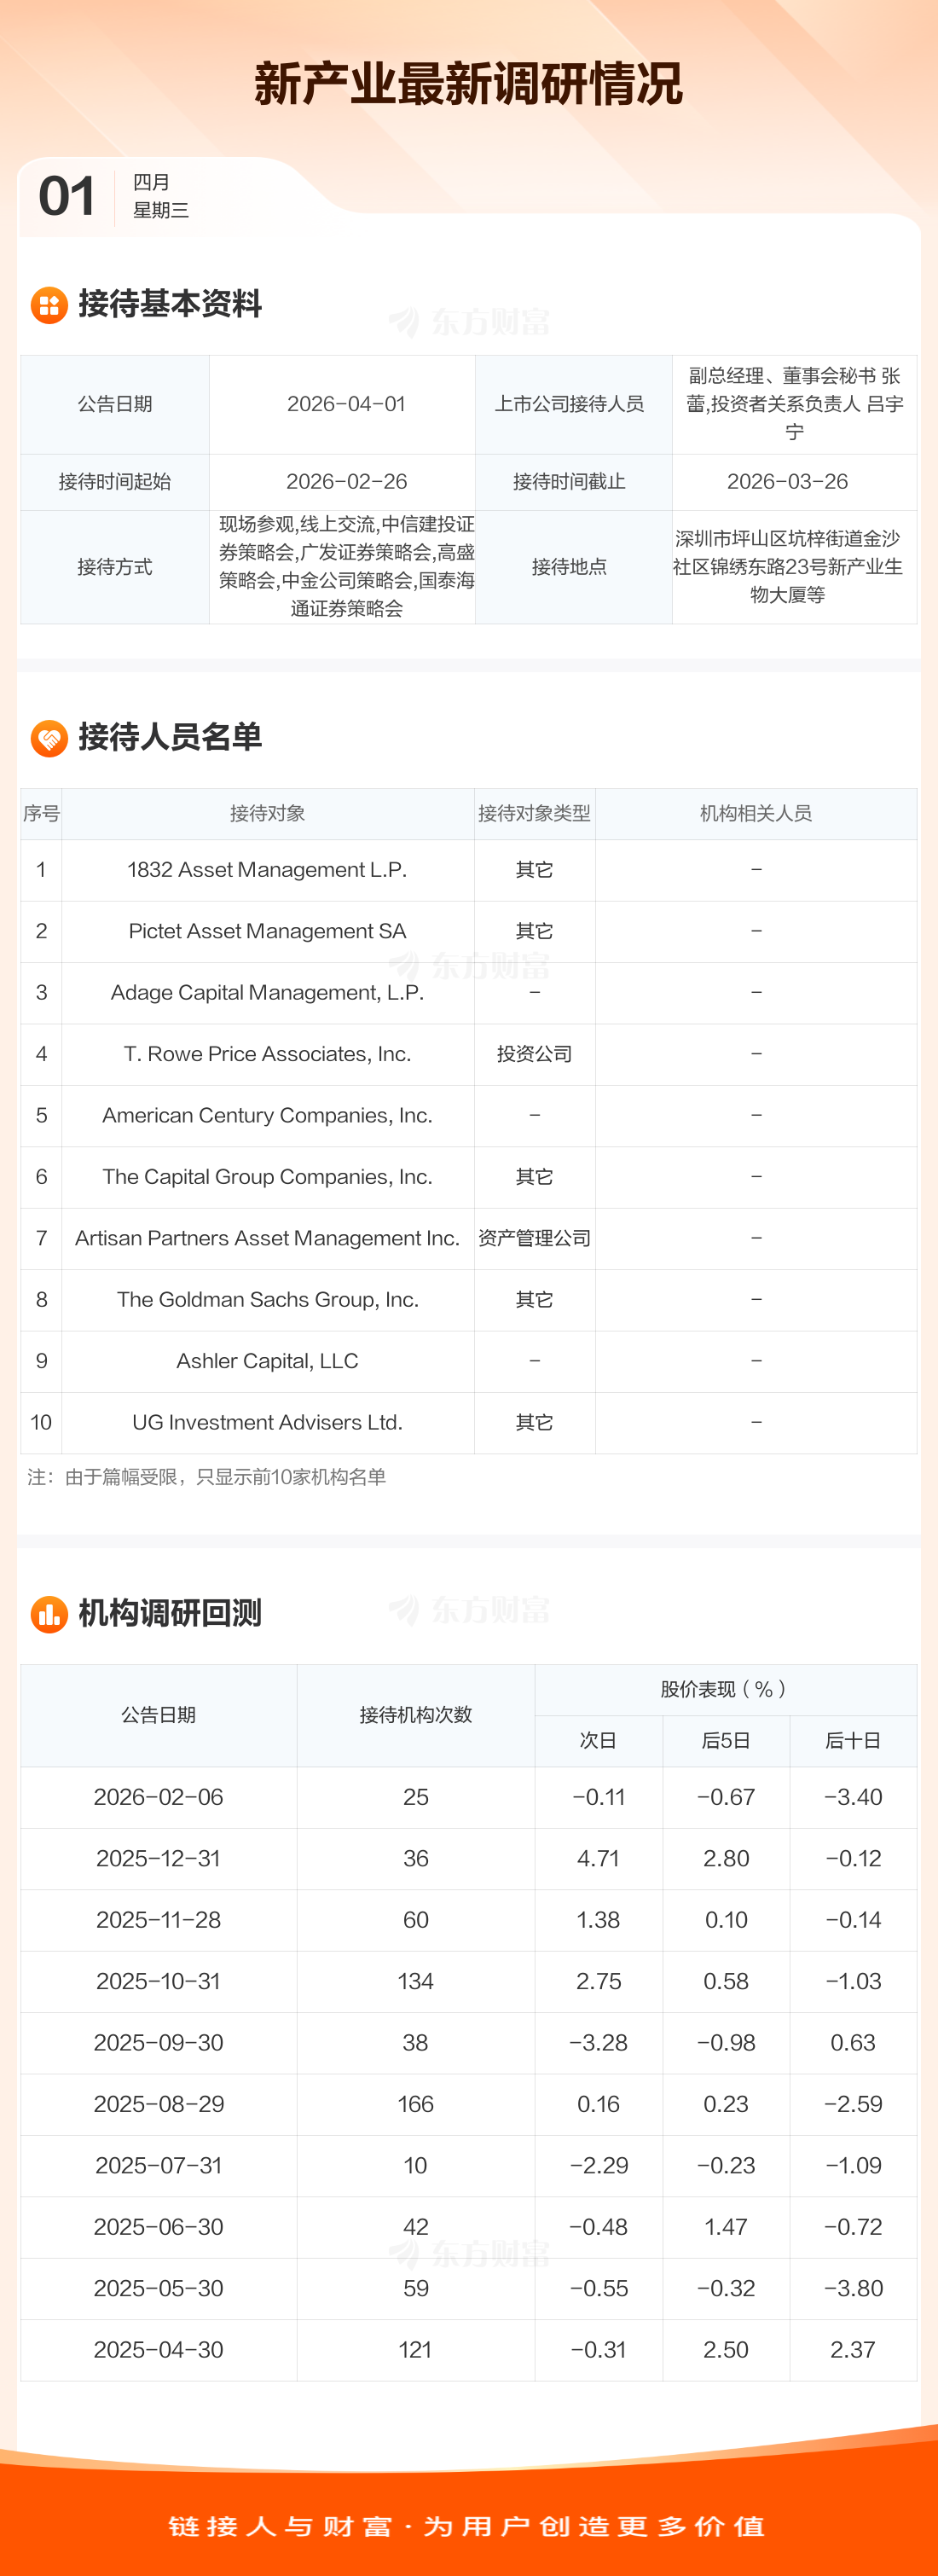Click The Goldman Sachs Group, Inc.
Viewport: 938px width, 2576px height.
tap(267, 1300)
